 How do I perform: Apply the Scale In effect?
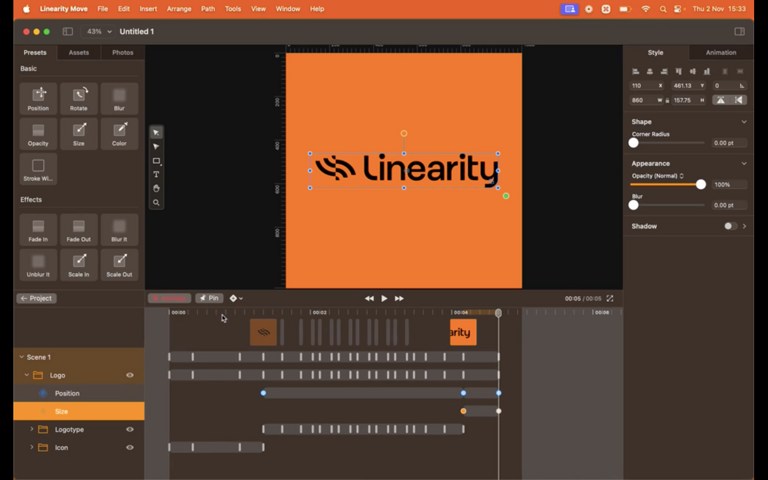tap(79, 265)
